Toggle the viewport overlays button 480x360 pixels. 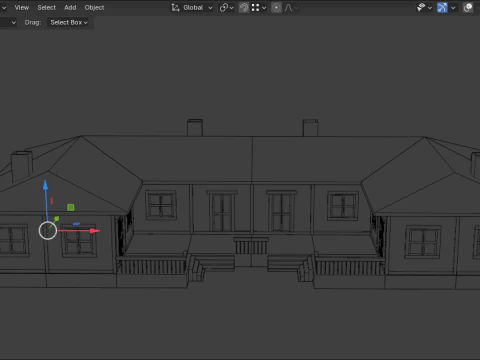click(x=468, y=7)
